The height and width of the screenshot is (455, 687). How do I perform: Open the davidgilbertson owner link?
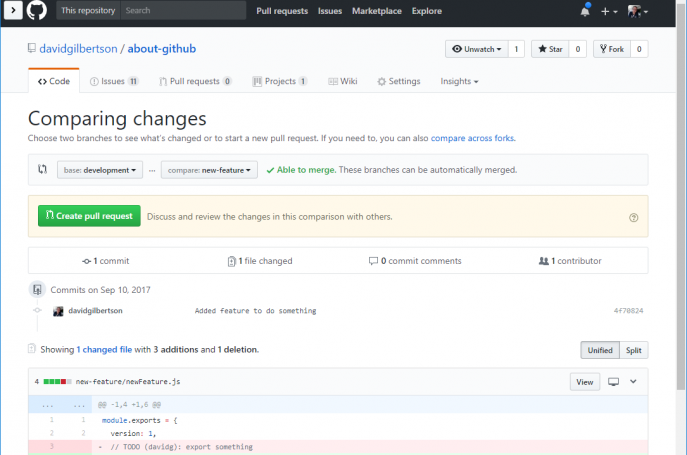(78, 49)
